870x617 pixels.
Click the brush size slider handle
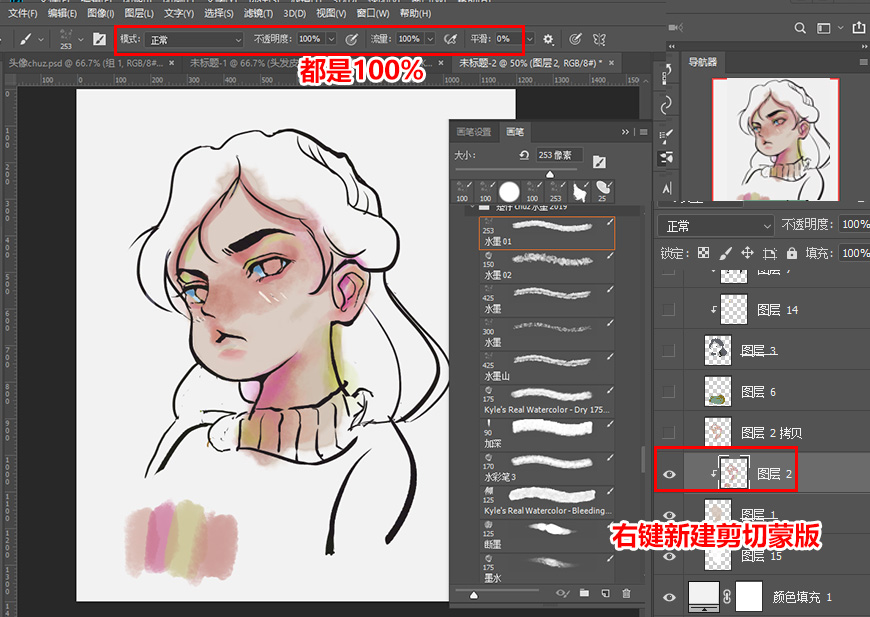[549, 174]
